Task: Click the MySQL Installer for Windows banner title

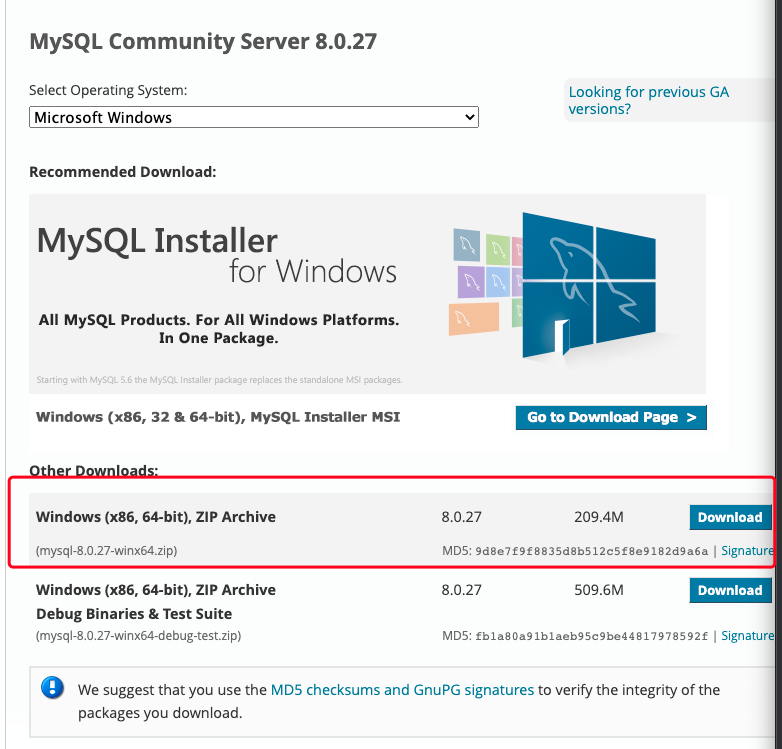Action: [216, 255]
